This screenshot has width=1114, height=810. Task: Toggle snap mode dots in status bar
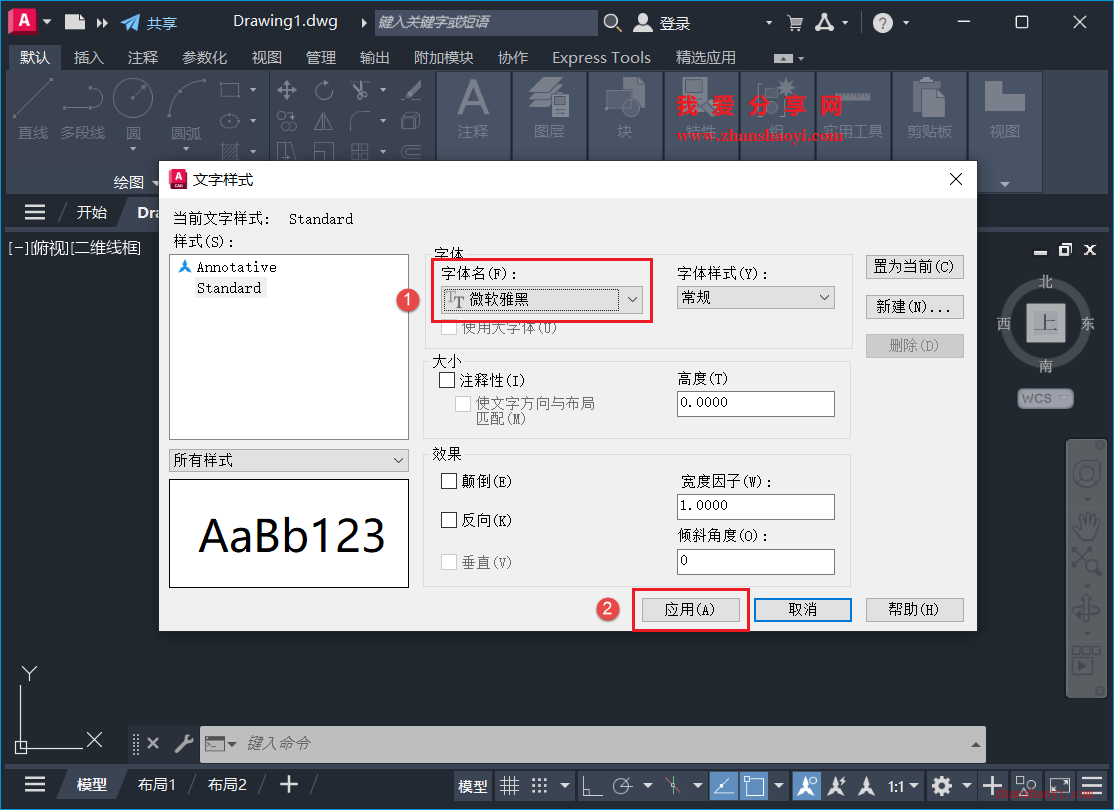point(540,786)
